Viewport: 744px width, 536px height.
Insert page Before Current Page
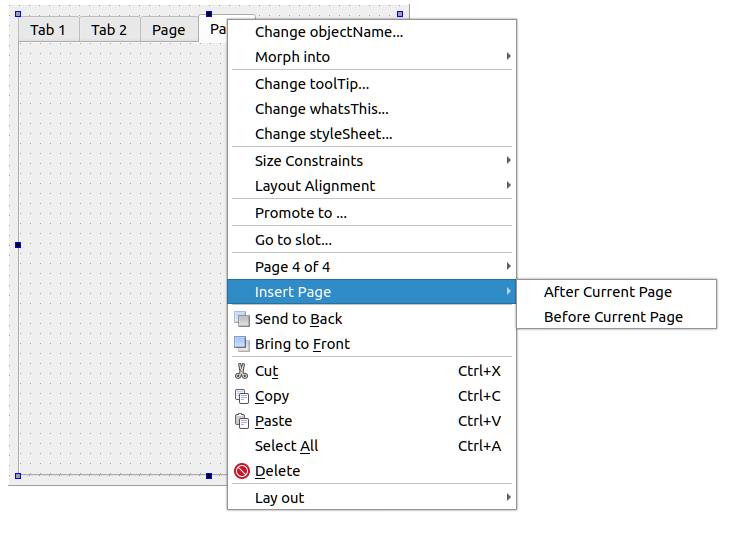pos(616,317)
